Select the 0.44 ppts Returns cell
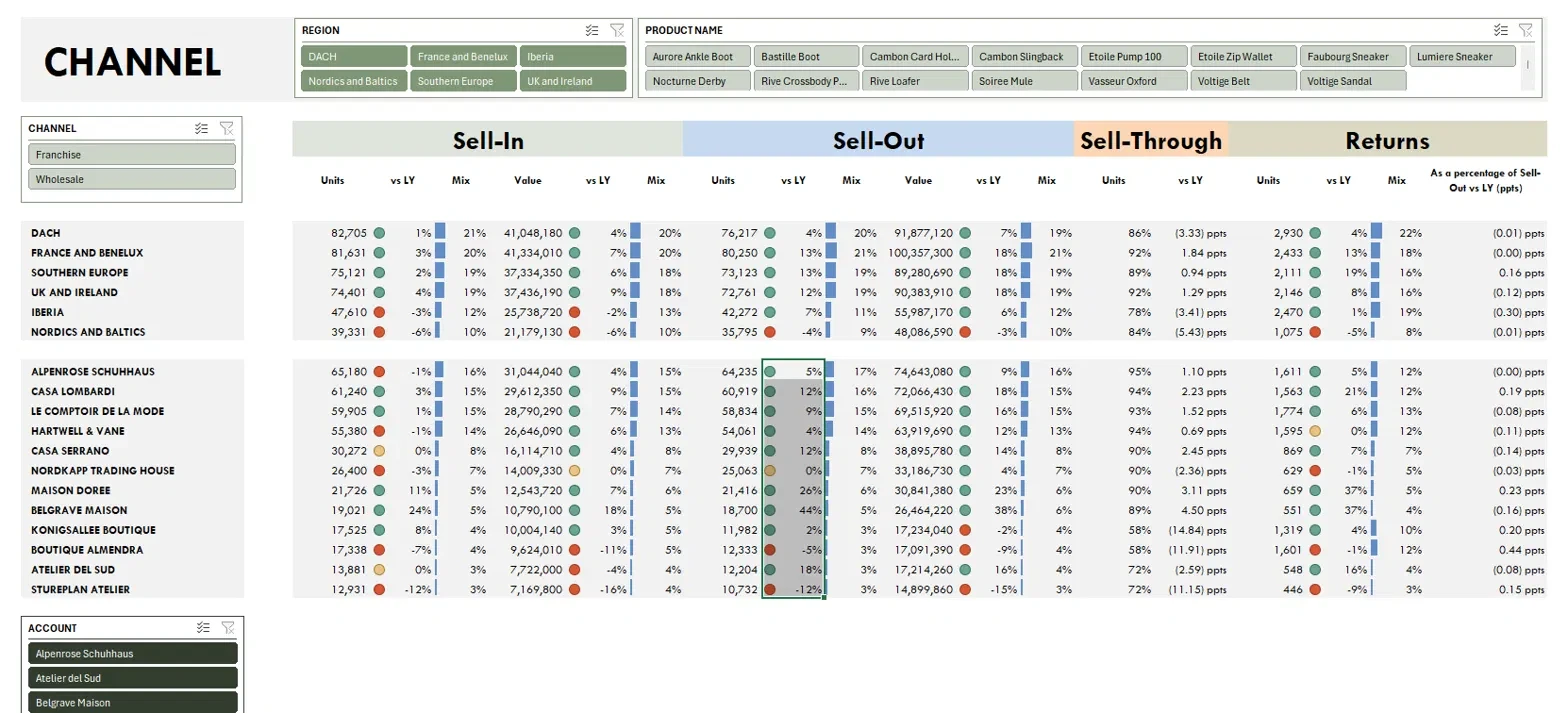 click(1521, 550)
